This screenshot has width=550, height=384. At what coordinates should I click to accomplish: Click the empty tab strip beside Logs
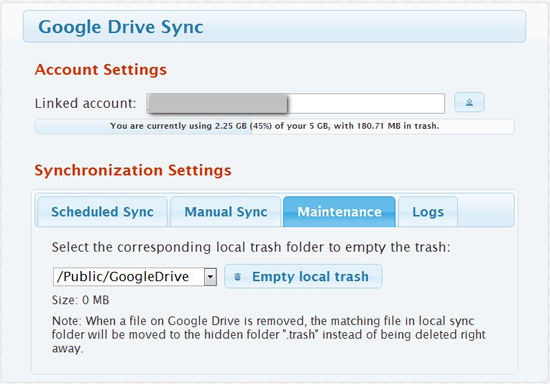click(486, 210)
